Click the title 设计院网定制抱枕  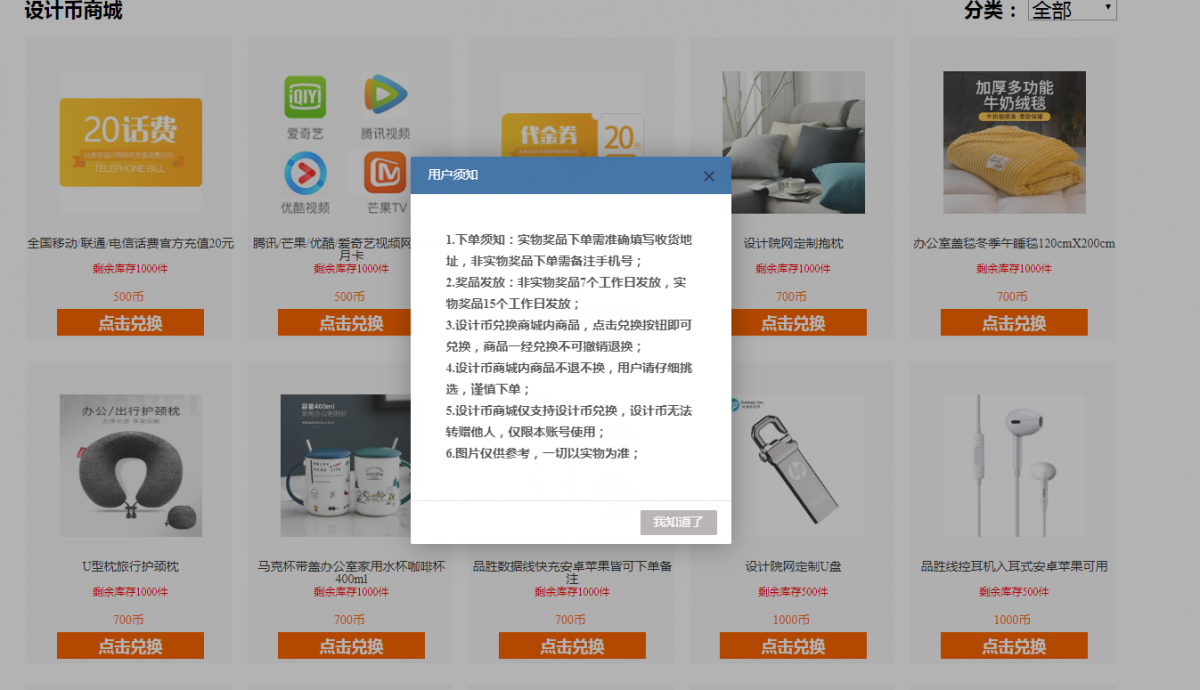(x=794, y=243)
